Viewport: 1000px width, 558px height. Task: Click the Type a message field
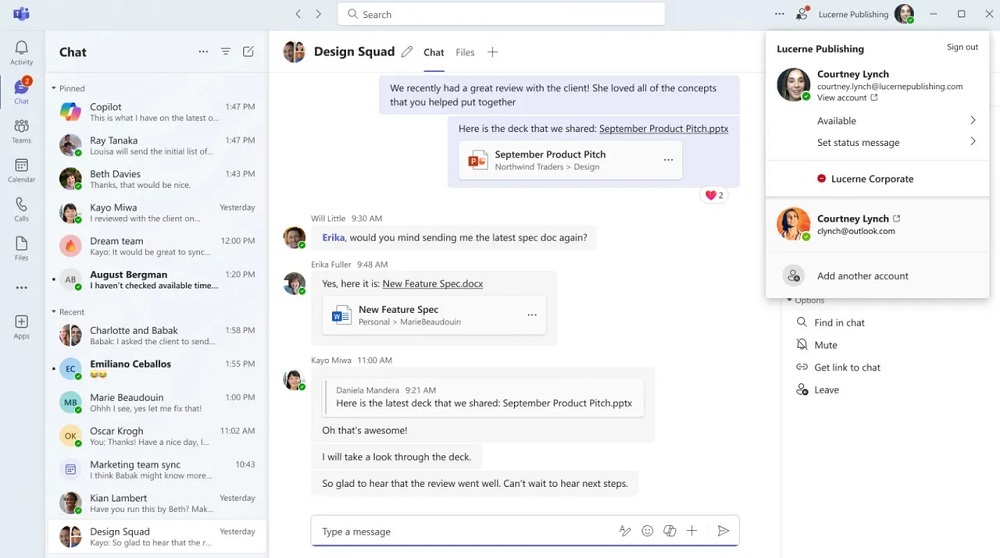click(x=460, y=531)
